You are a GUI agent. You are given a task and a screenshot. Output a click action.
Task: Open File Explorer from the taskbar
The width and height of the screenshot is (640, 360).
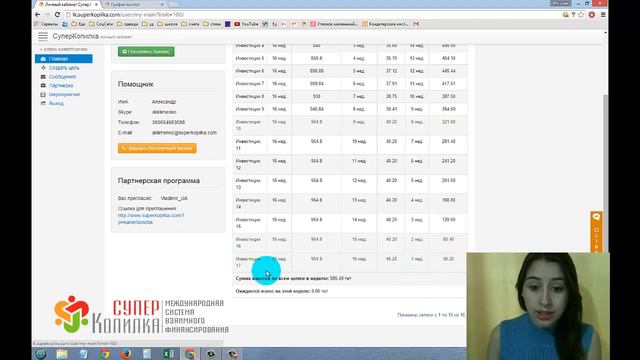(x=62, y=354)
